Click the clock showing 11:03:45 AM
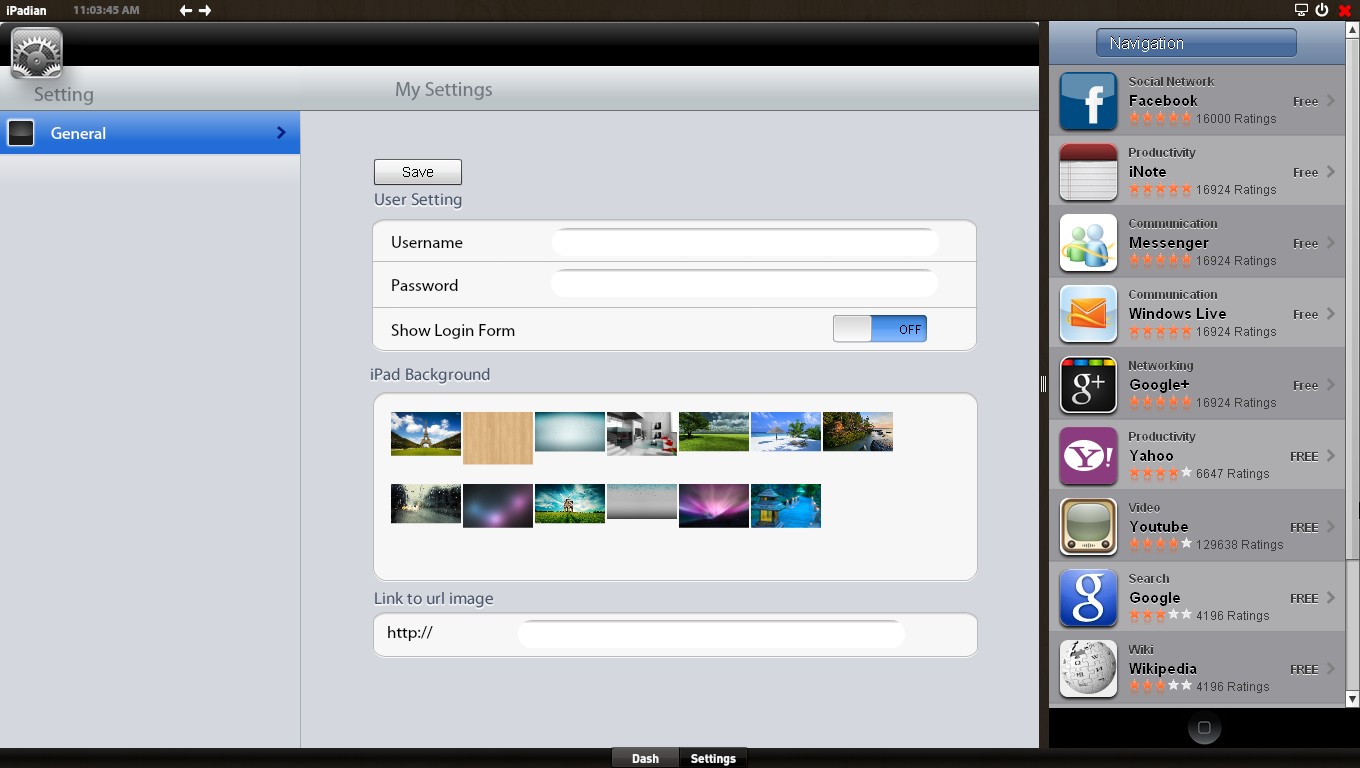 click(x=106, y=10)
